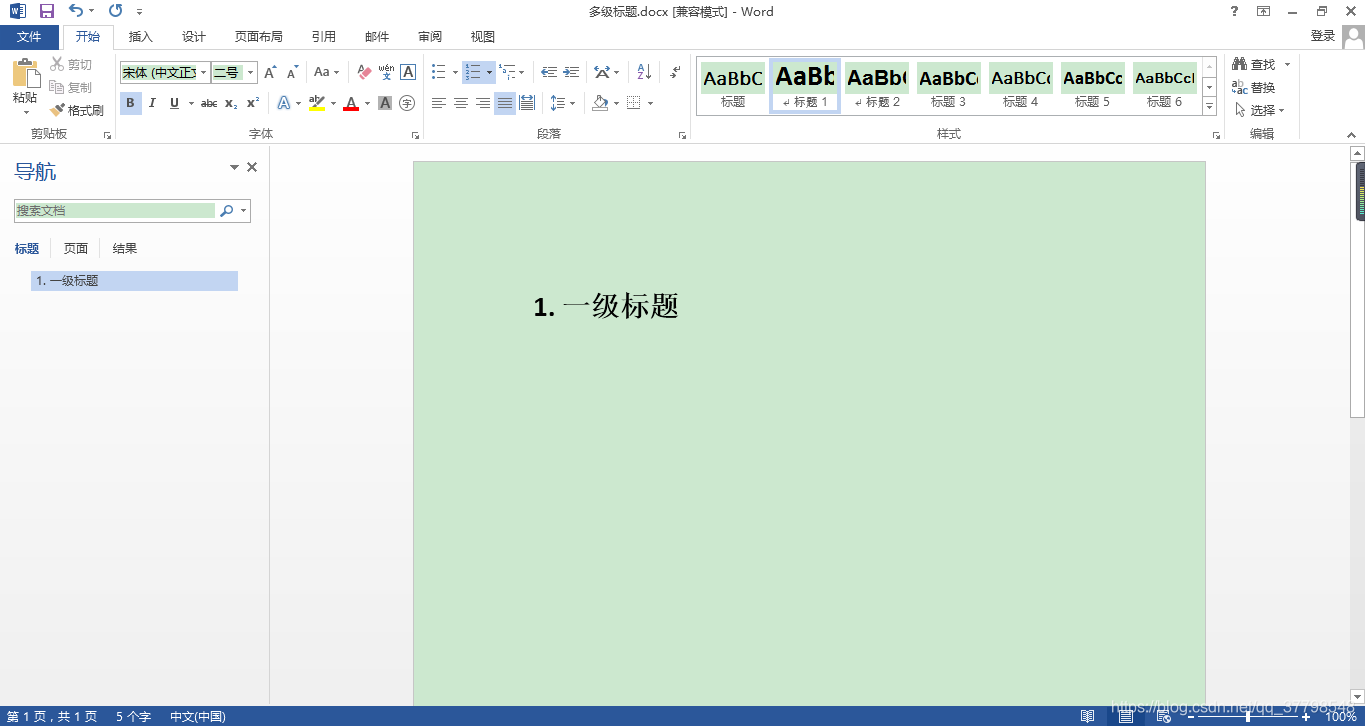Click 登录 (Sign in) link

click(x=1323, y=36)
